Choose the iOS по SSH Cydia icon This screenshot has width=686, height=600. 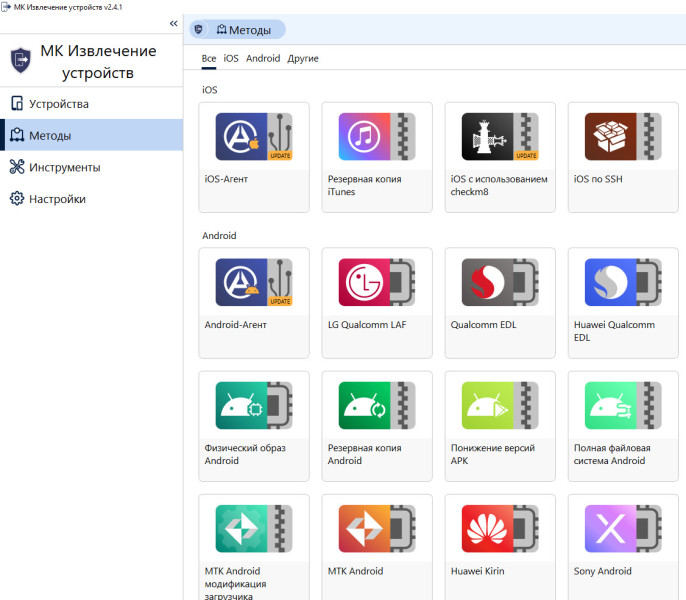[x=623, y=137]
